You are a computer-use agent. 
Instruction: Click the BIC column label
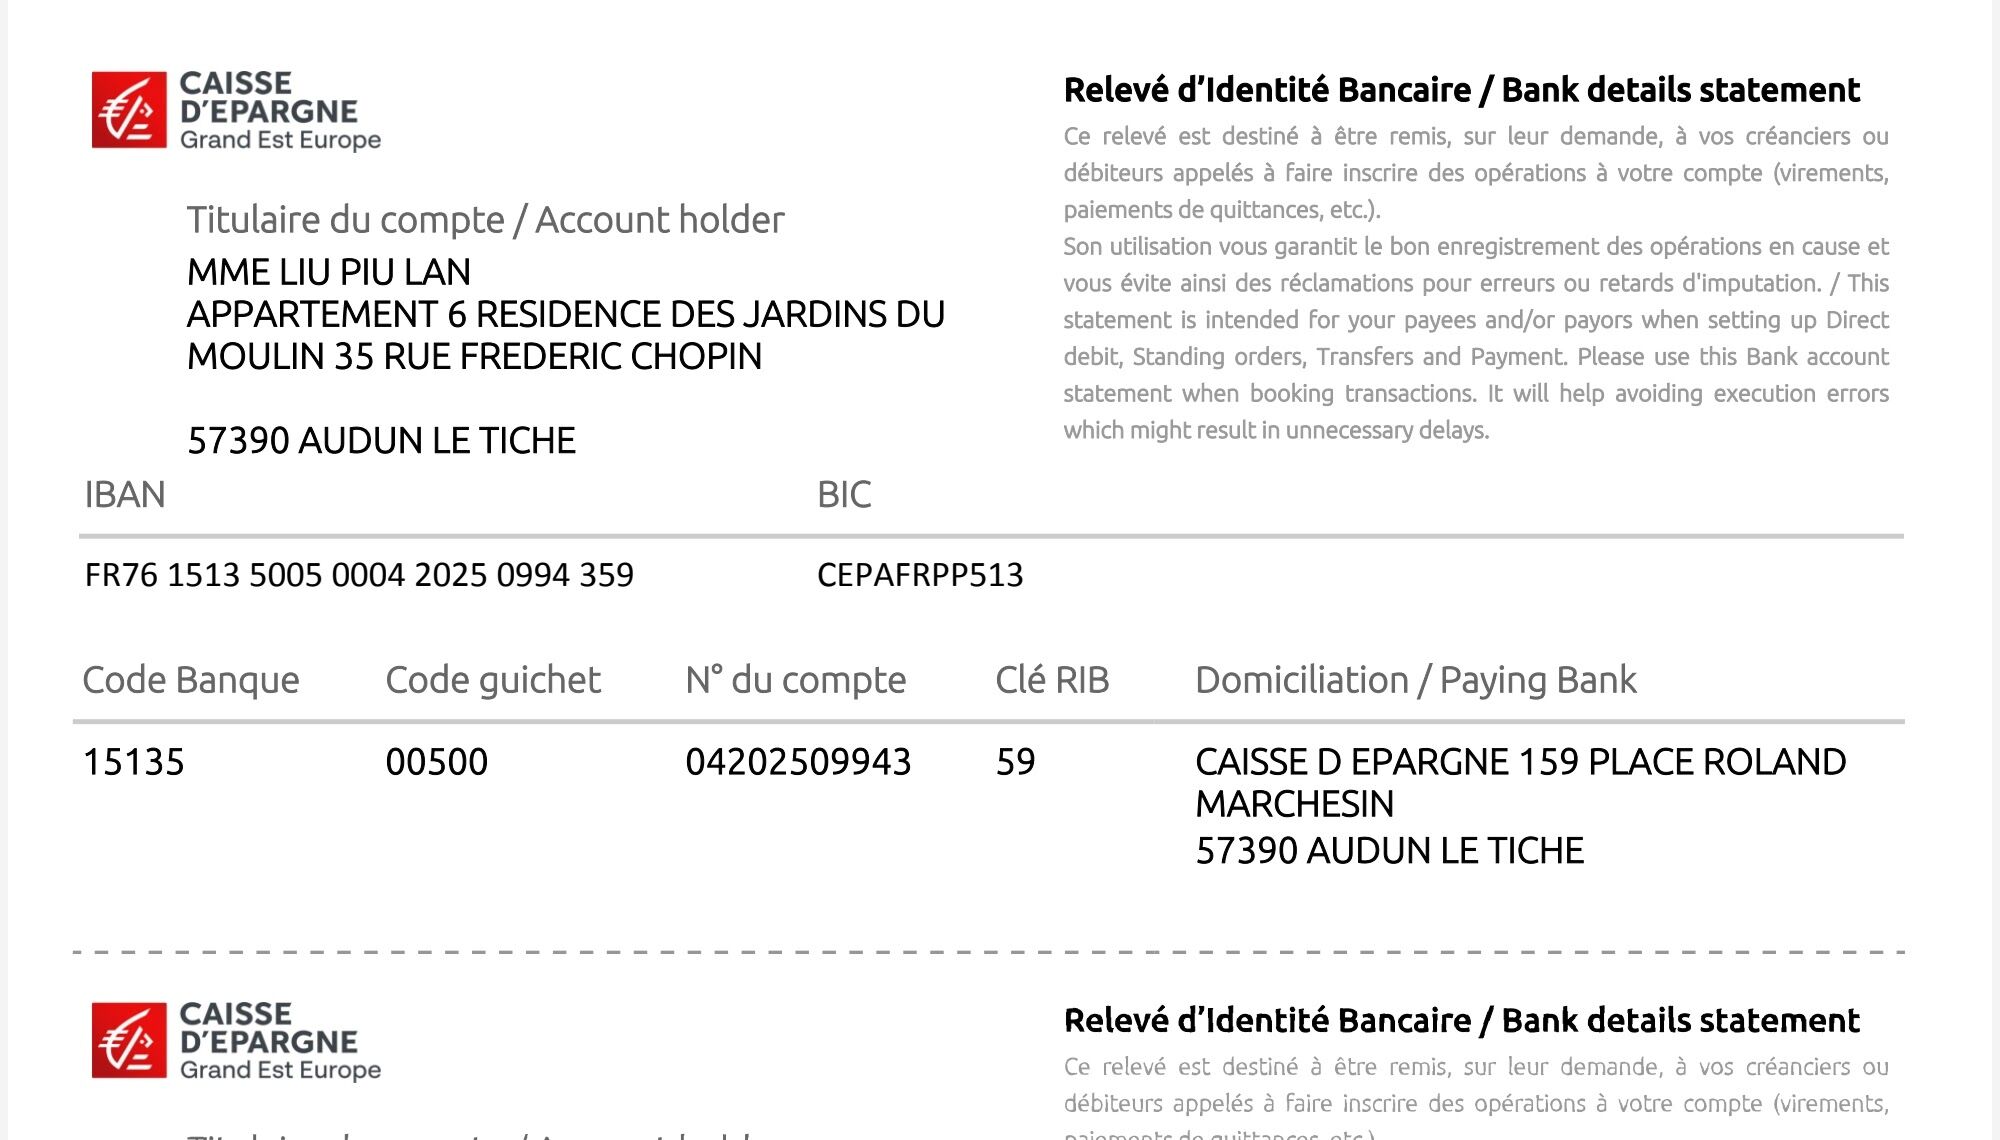(844, 495)
